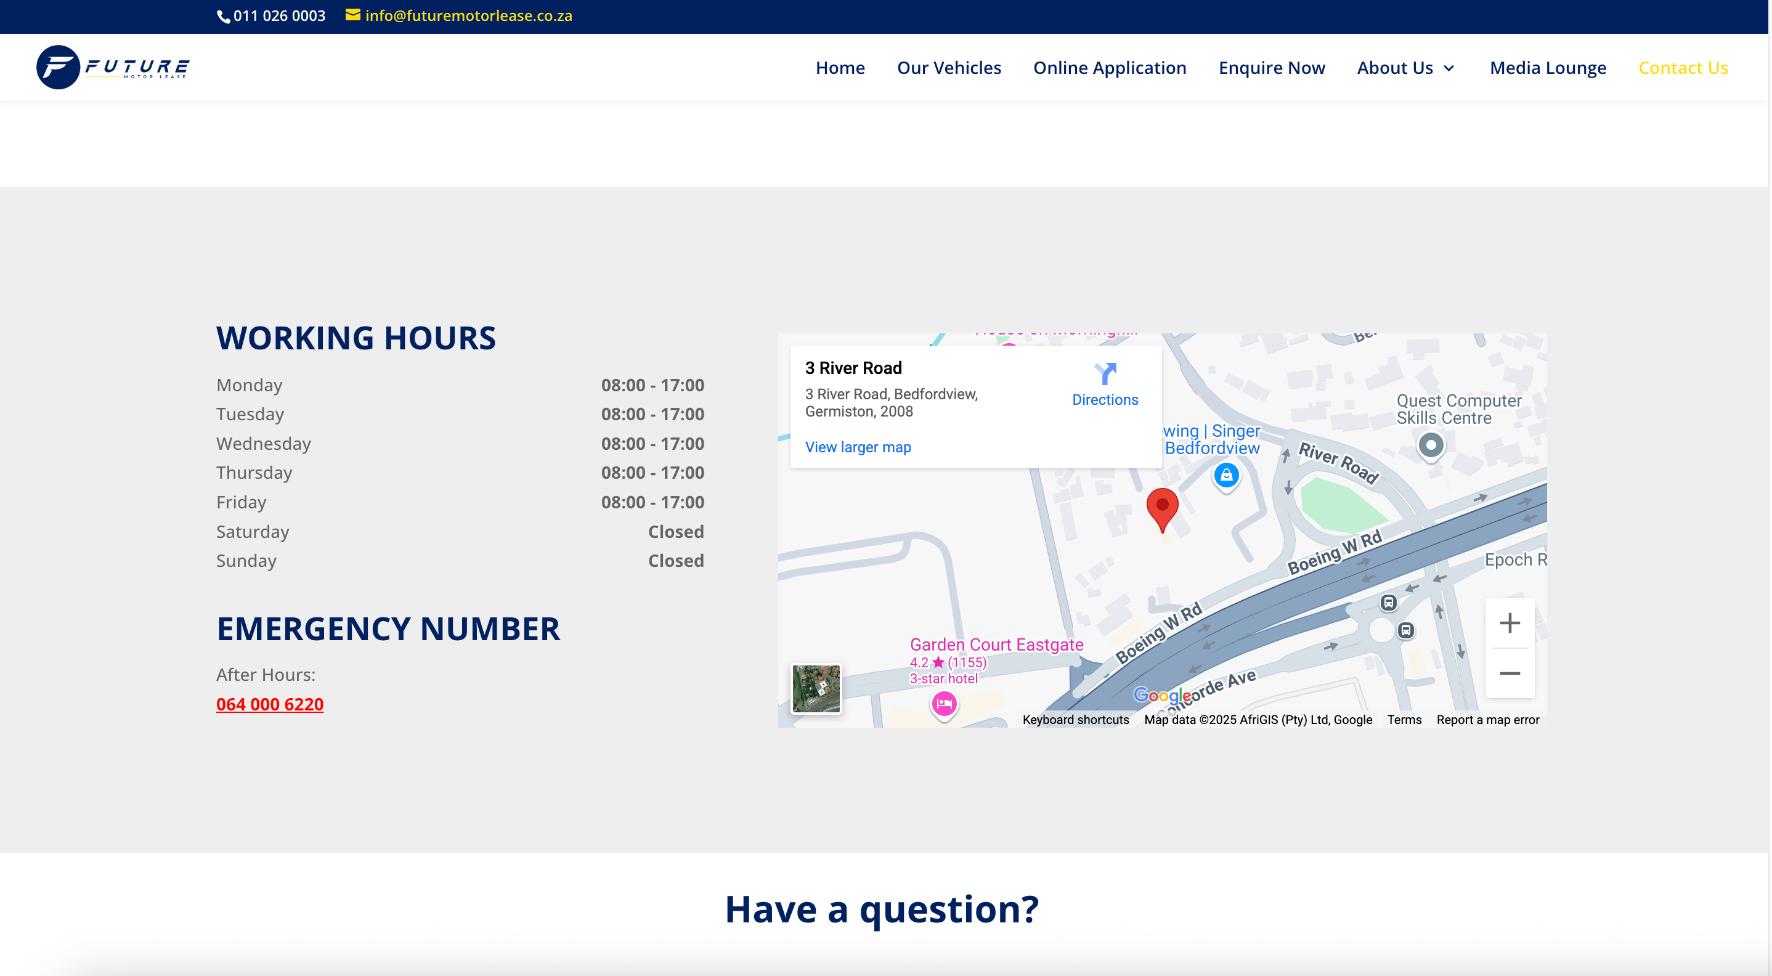Click the Singer Bedfordview shop marker

pos(1226,476)
